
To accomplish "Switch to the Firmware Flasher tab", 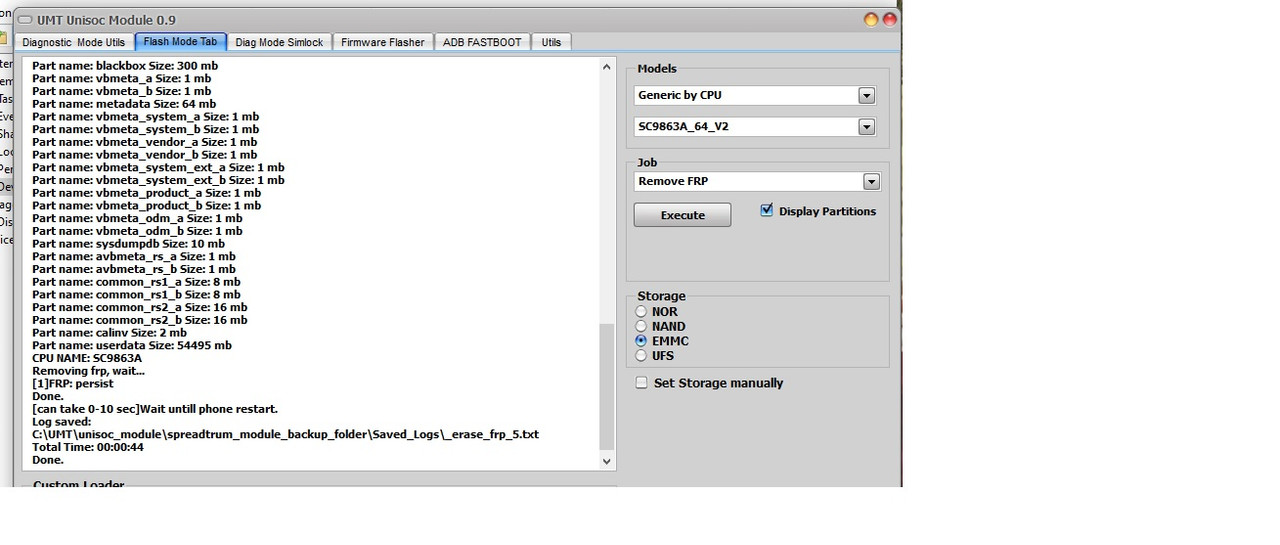I will [383, 42].
